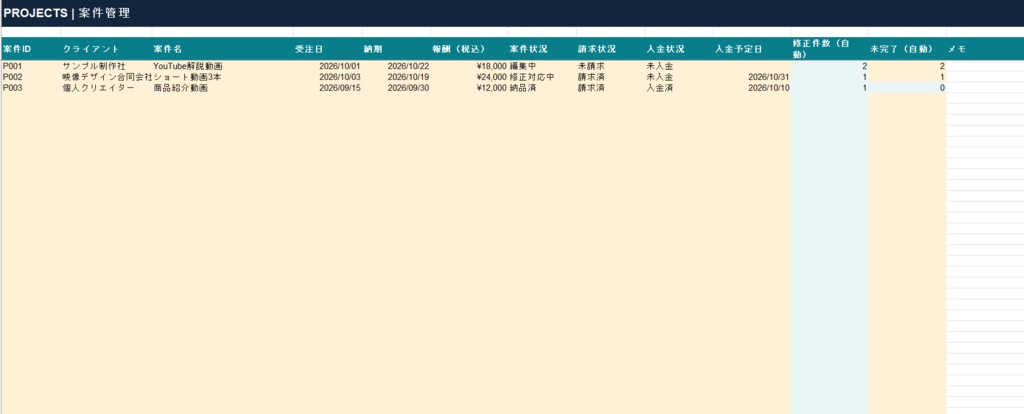Screen dimensions: 1024x414
Task: Click the 修正件数（自動） column header
Action: pyautogui.click(x=829, y=49)
